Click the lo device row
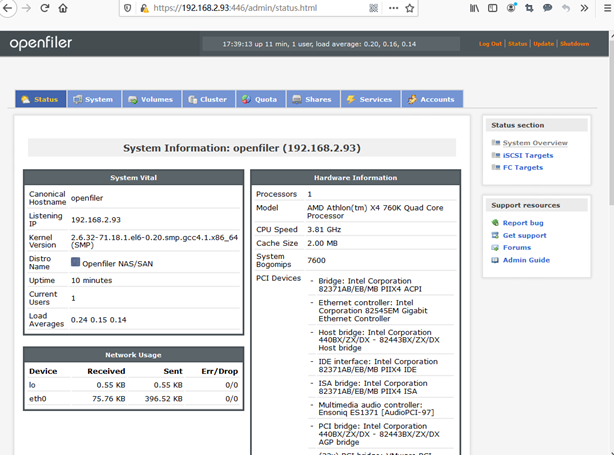The height and width of the screenshot is (455, 614). point(133,385)
